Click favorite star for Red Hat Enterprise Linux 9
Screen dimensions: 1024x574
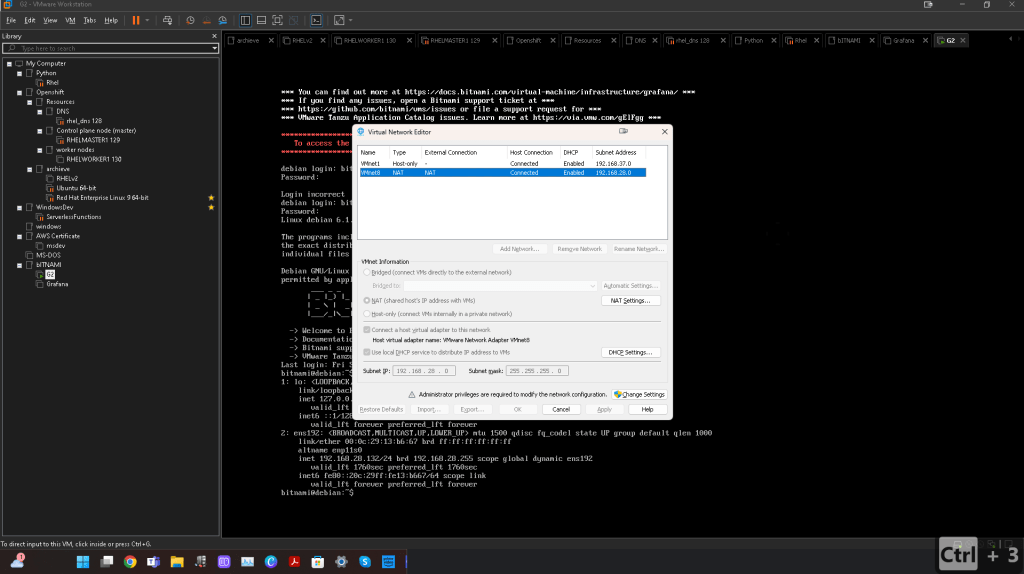[211, 197]
